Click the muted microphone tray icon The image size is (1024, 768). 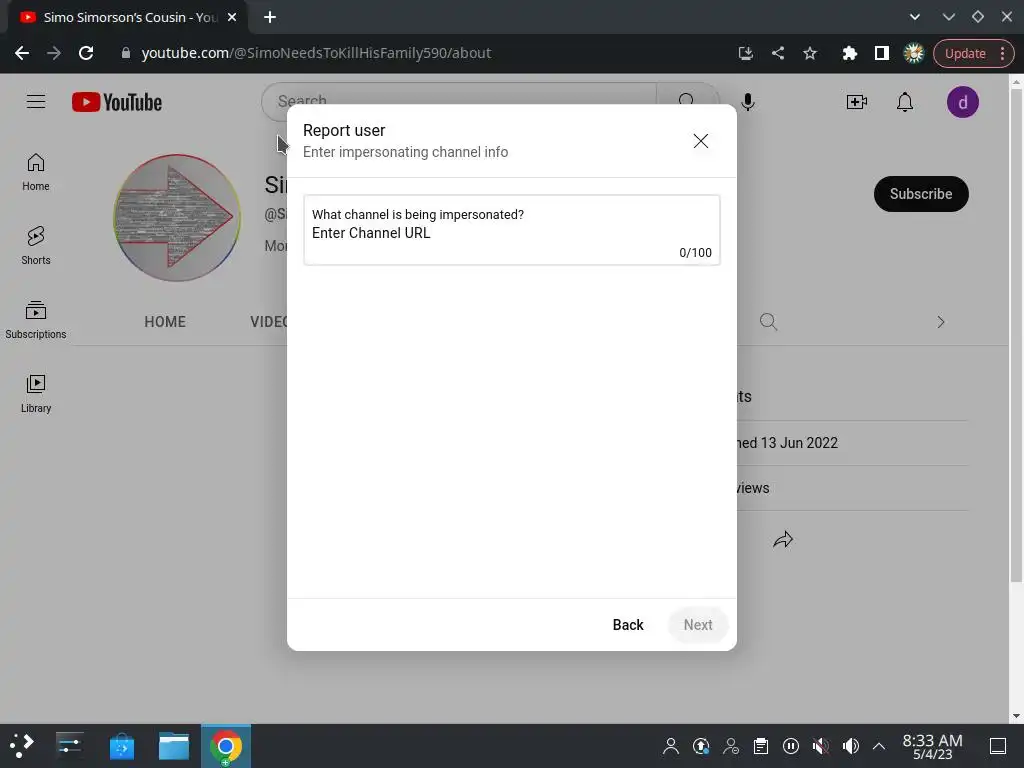pyautogui.click(x=820, y=746)
